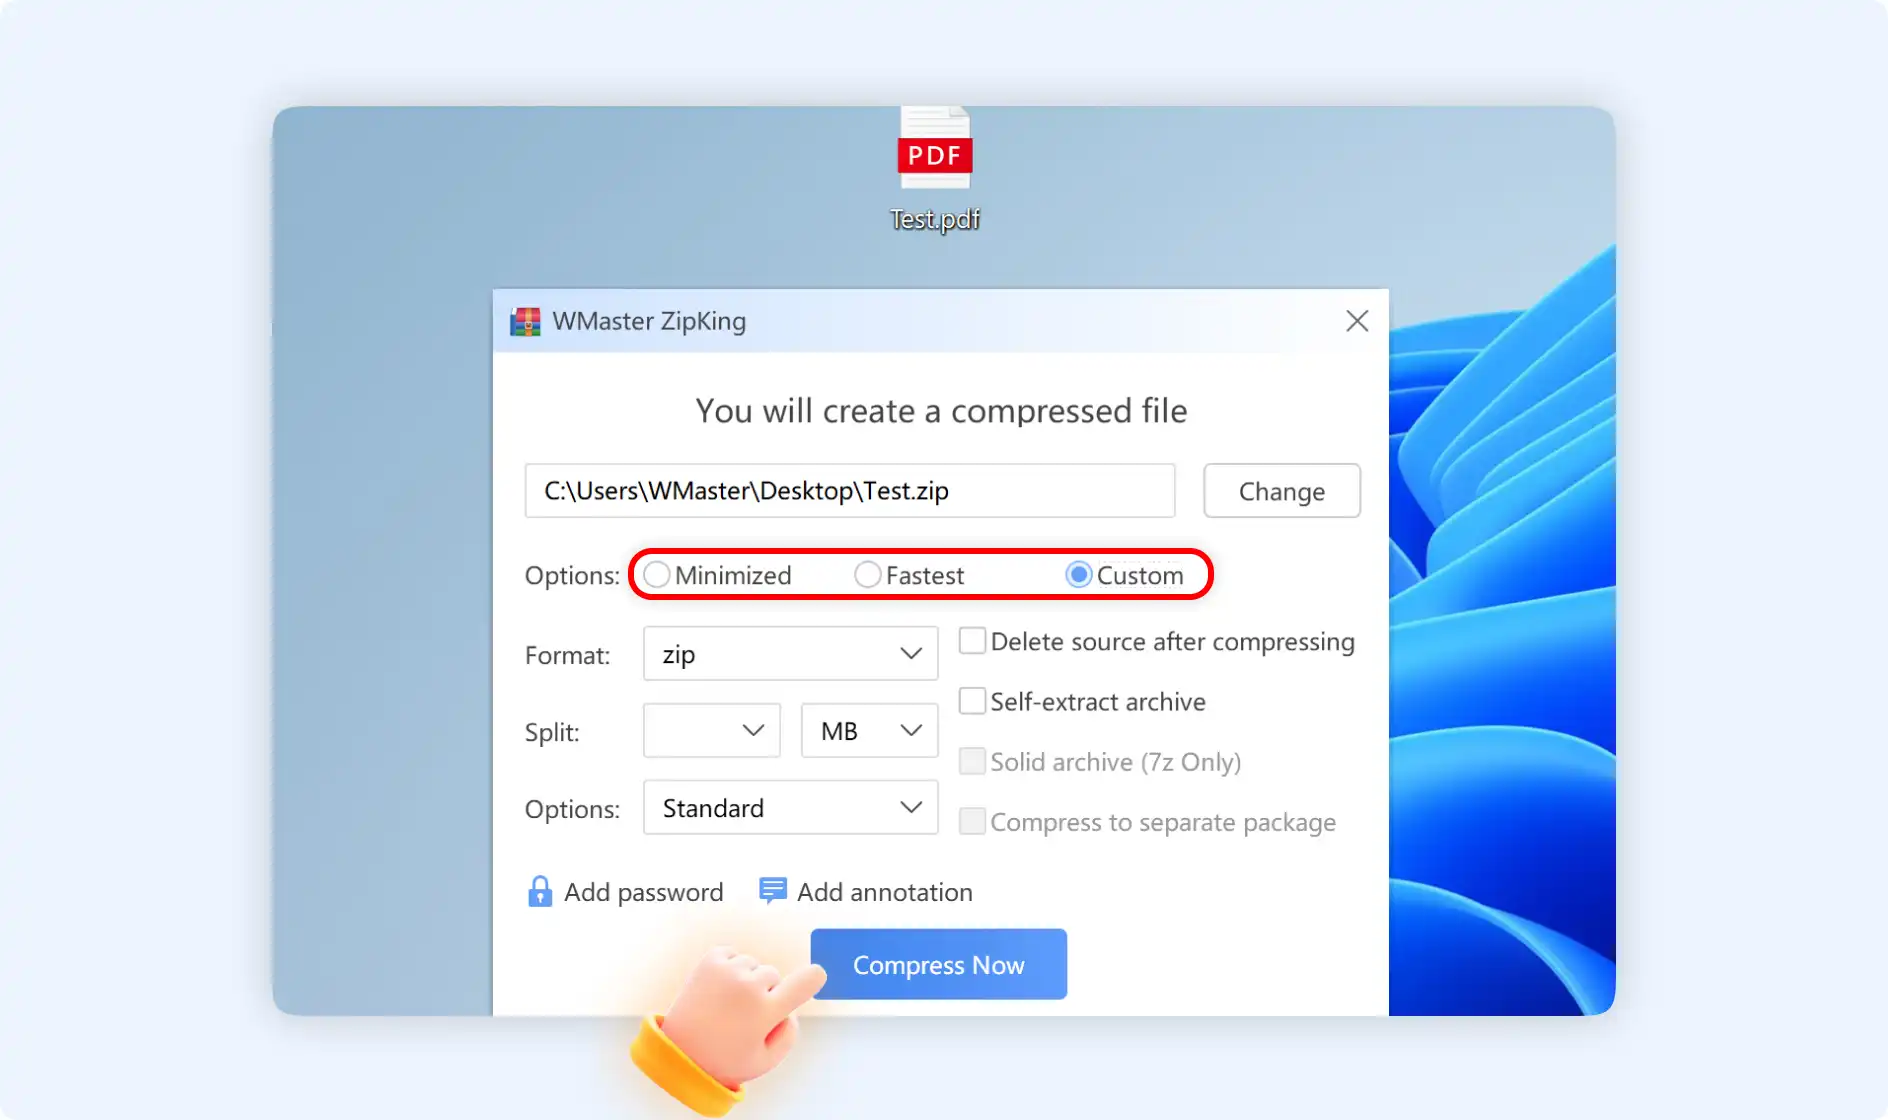Open the Standard compression level dropdown

point(790,808)
